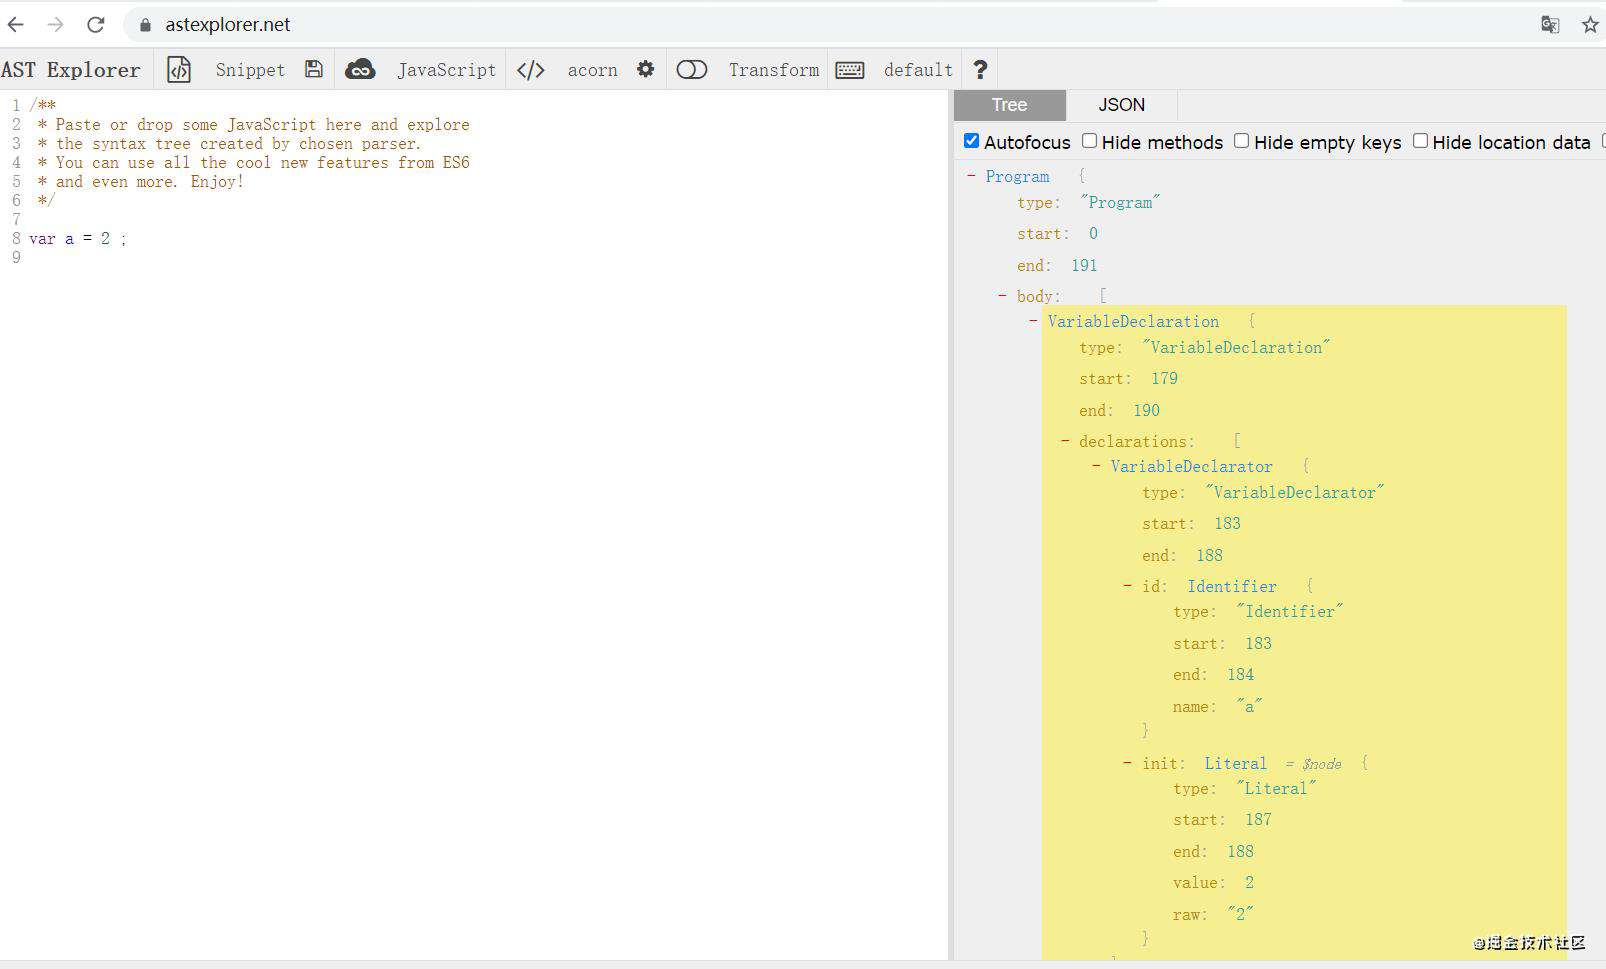Screen dimensions: 1606x969
Task: Enable the Hide methods checkbox
Action: pyautogui.click(x=1089, y=141)
